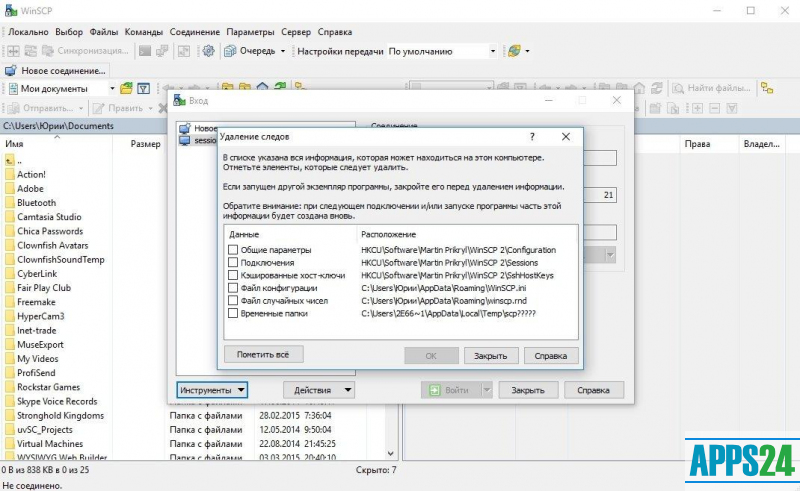Check the Файл случайных чисел checkbox

point(233,301)
